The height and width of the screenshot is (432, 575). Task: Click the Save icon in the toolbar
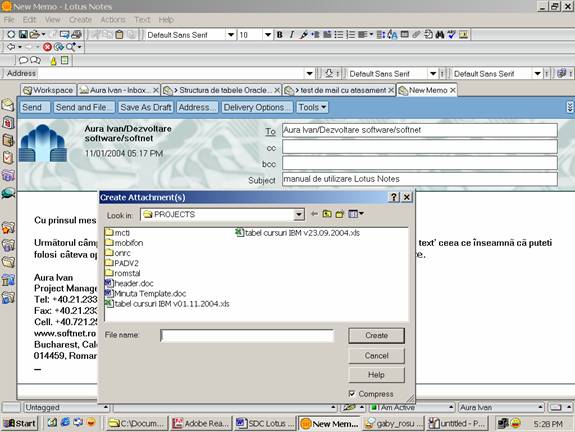point(23,34)
